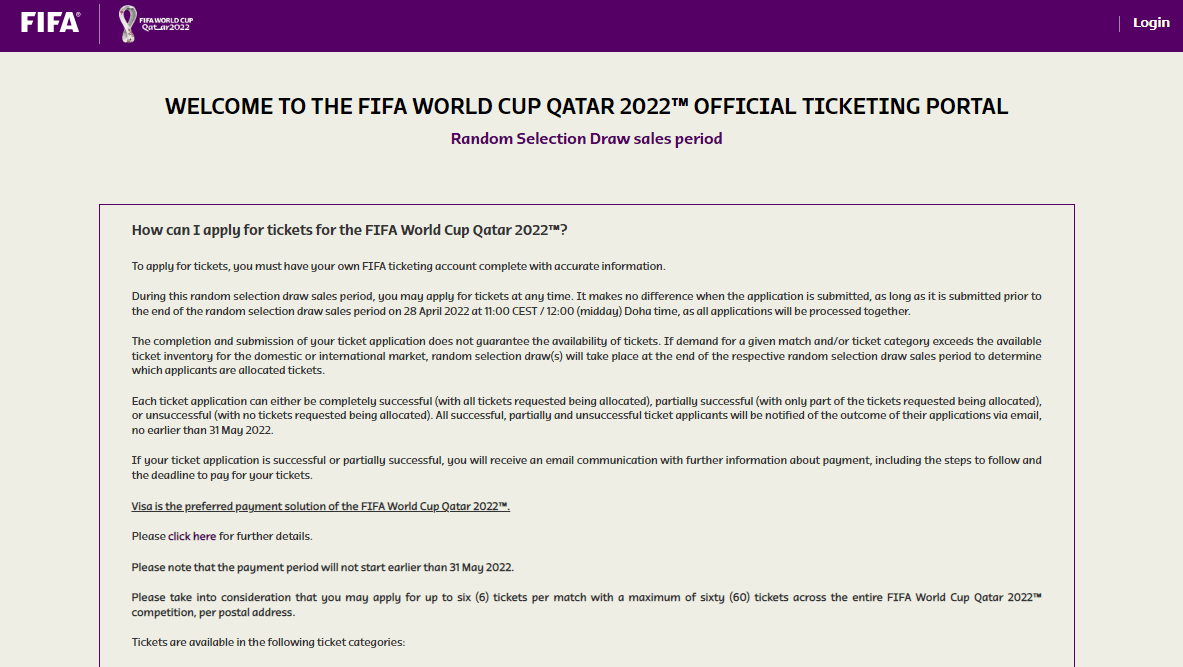Click the paragraph starting 'If your ticket application is successful'
1183x667 pixels.
pyautogui.click(x=586, y=468)
